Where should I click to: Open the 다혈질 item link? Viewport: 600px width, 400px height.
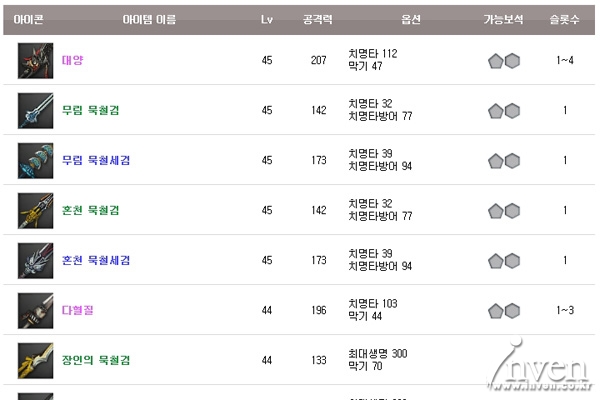coord(77,310)
